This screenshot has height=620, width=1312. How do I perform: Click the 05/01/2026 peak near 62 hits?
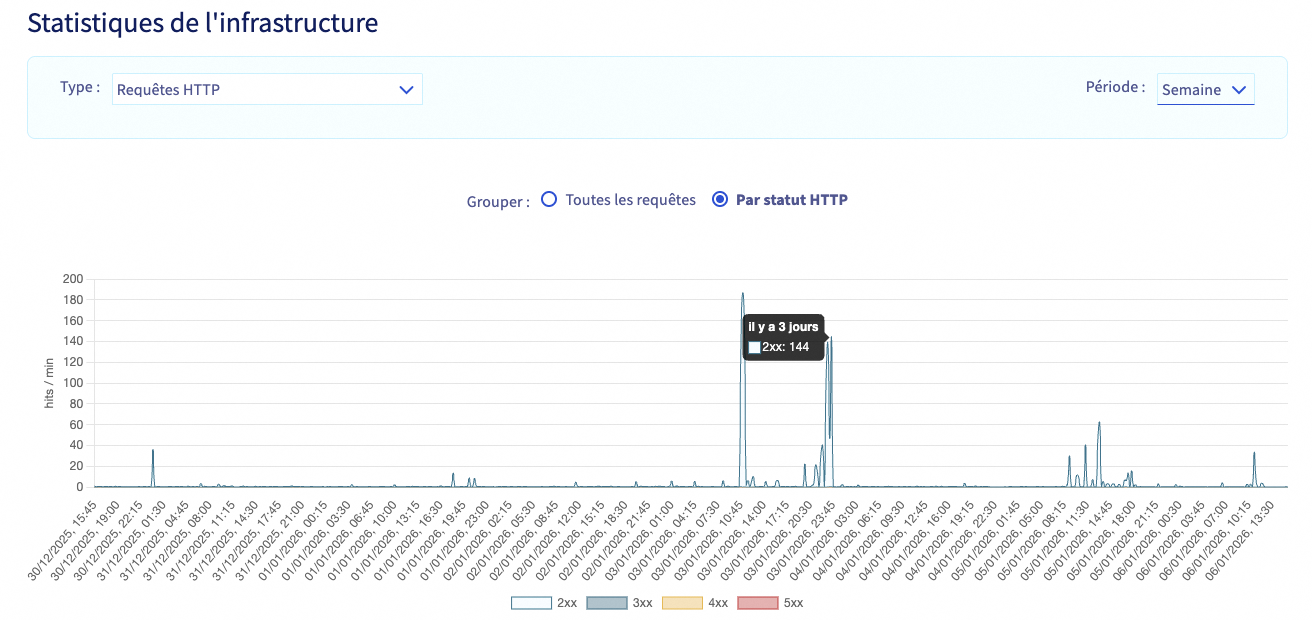[1099, 423]
